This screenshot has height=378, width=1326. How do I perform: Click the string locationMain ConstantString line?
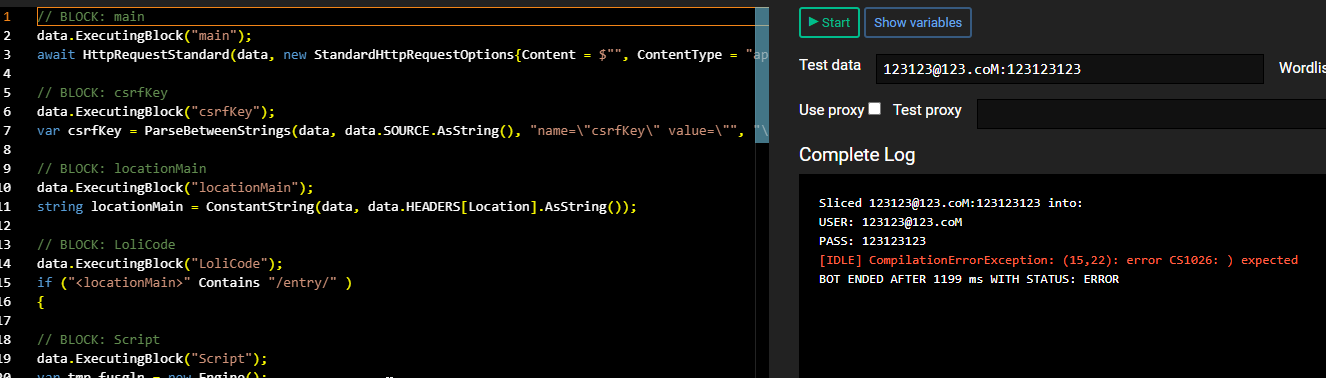coord(337,207)
